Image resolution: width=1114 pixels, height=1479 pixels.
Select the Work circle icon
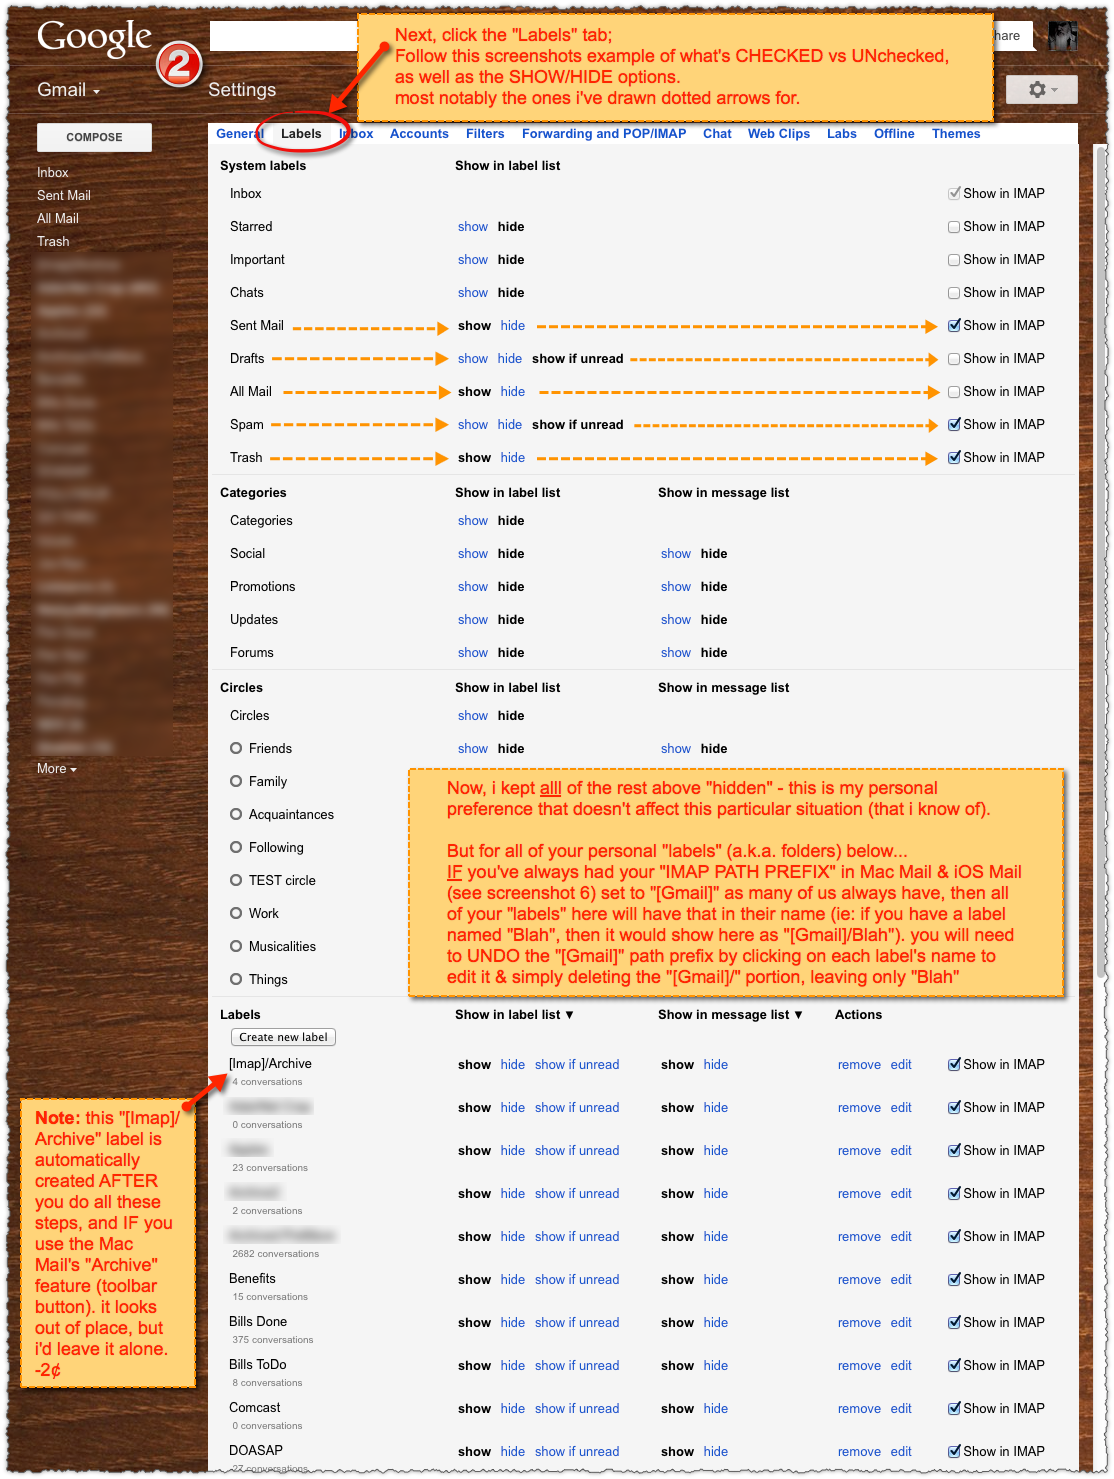(236, 913)
